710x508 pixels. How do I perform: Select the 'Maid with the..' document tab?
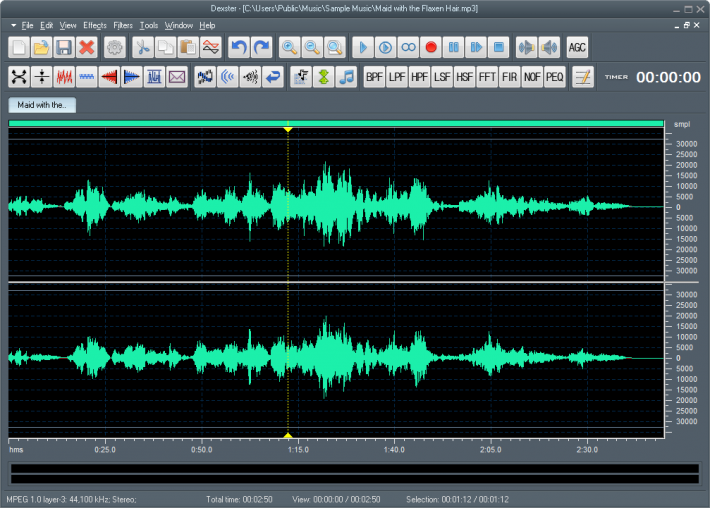42,105
